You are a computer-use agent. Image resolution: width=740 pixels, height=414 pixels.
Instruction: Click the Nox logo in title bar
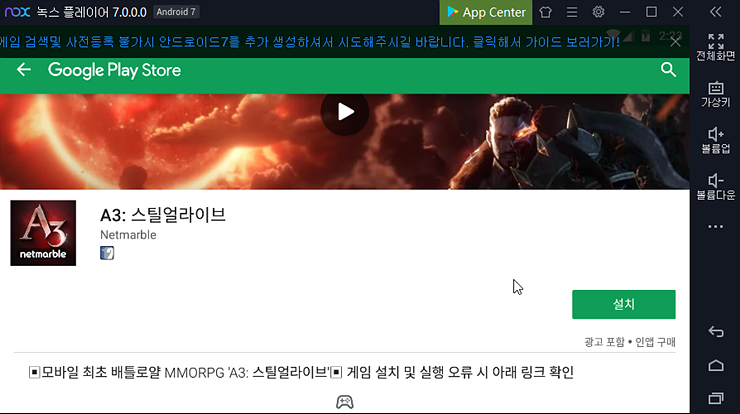click(17, 12)
